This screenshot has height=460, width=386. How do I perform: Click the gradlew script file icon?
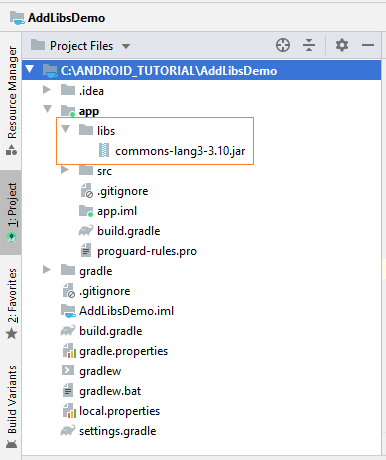point(68,370)
